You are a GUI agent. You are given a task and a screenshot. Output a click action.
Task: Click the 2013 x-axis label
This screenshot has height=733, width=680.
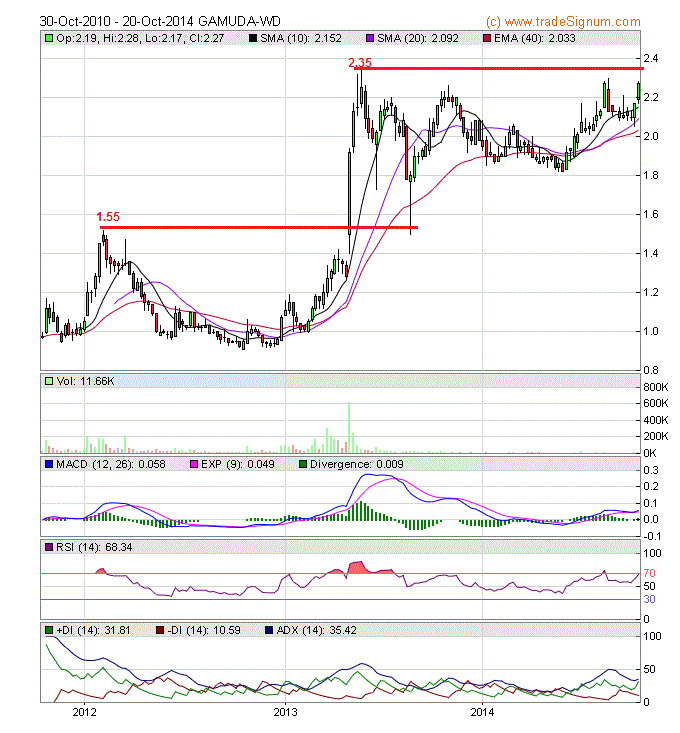click(x=286, y=712)
